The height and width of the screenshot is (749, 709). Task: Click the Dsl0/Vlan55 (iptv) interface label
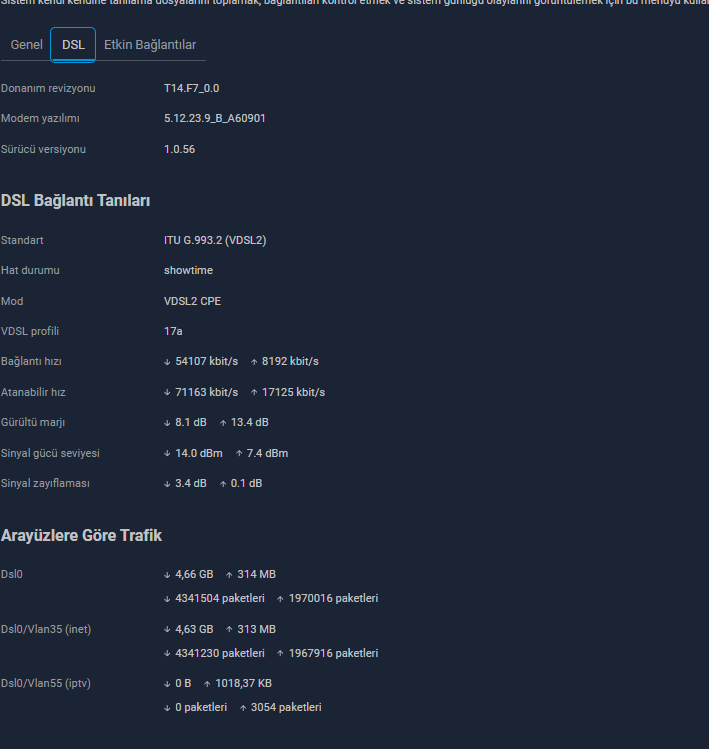(46, 684)
